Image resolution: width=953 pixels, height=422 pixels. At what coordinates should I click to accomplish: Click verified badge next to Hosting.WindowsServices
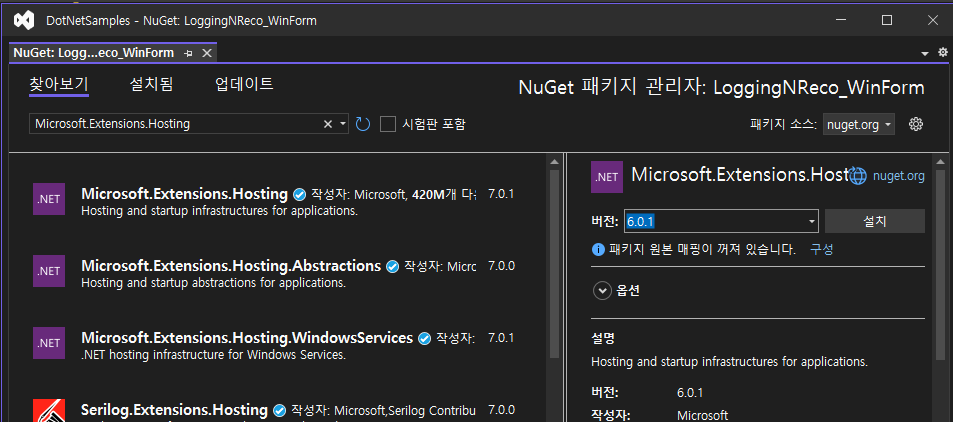pyautogui.click(x=425, y=338)
